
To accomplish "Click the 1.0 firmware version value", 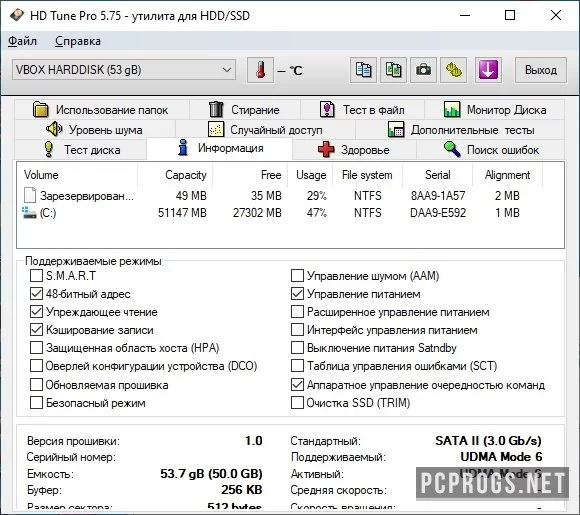I will (x=254, y=441).
